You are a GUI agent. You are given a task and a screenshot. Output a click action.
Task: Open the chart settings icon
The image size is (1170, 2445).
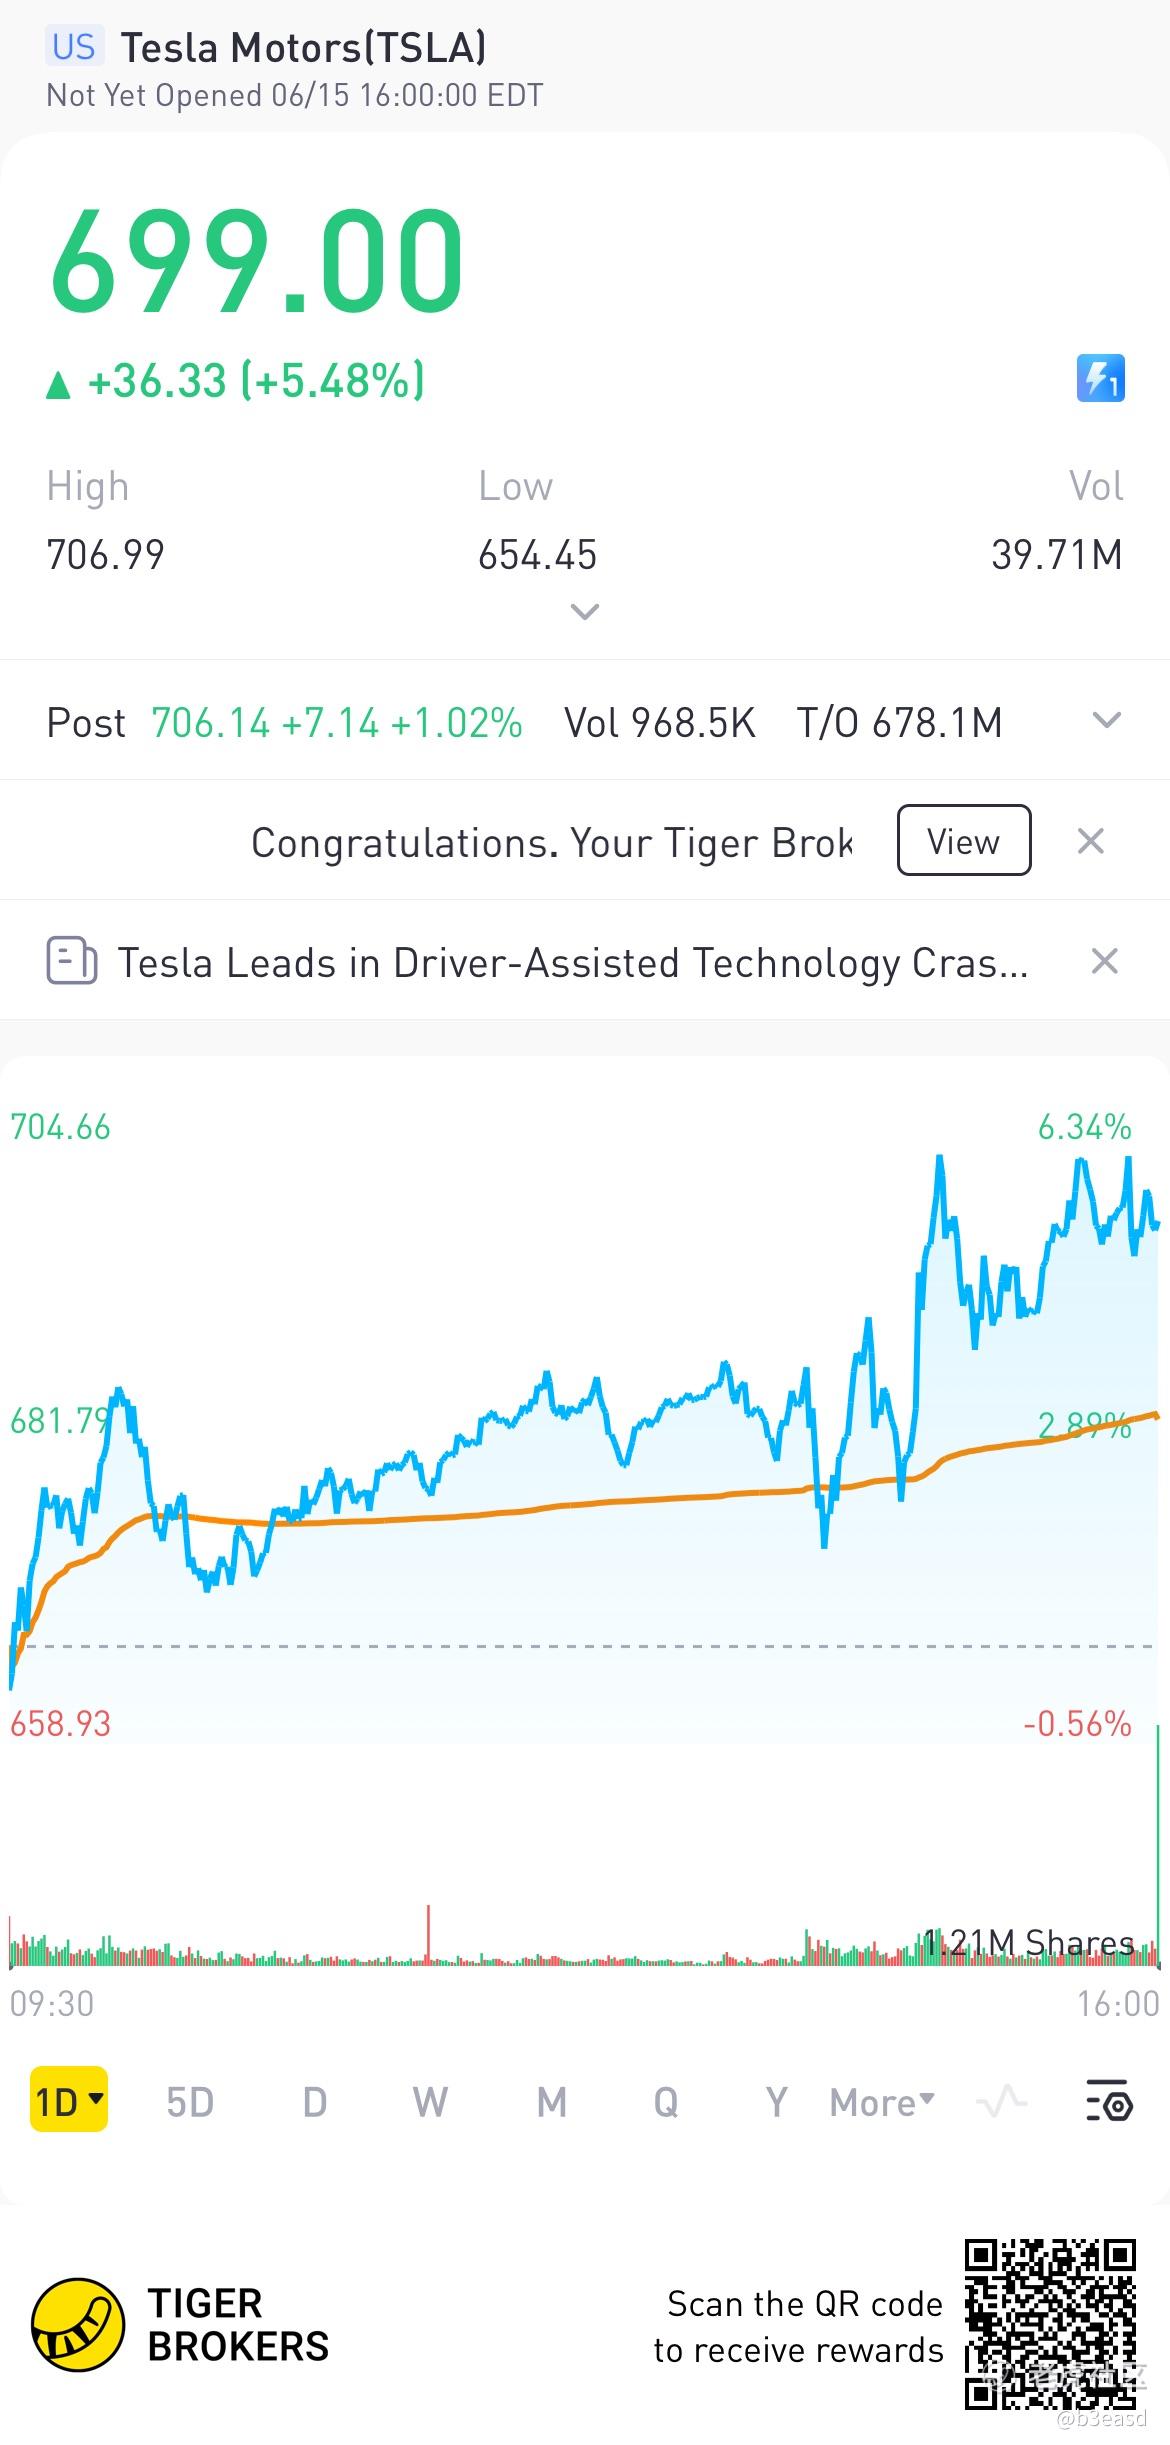(1109, 2101)
